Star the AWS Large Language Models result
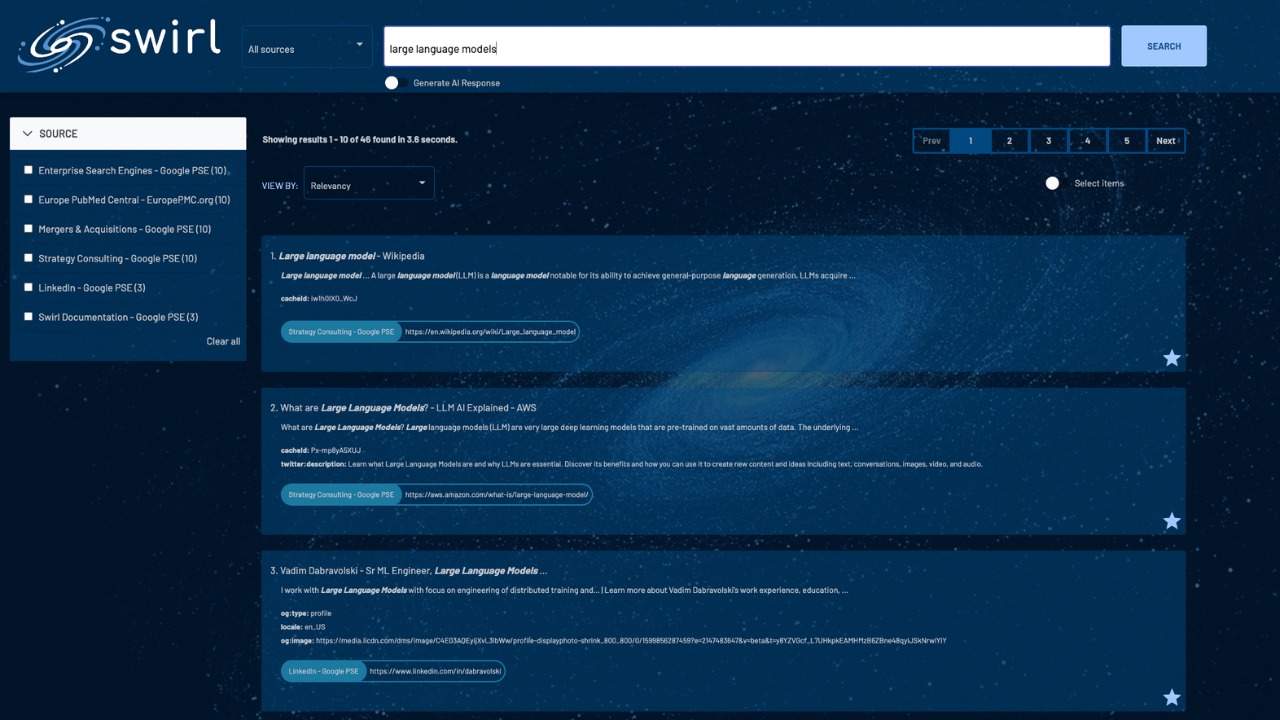1280x720 pixels. (1172, 521)
